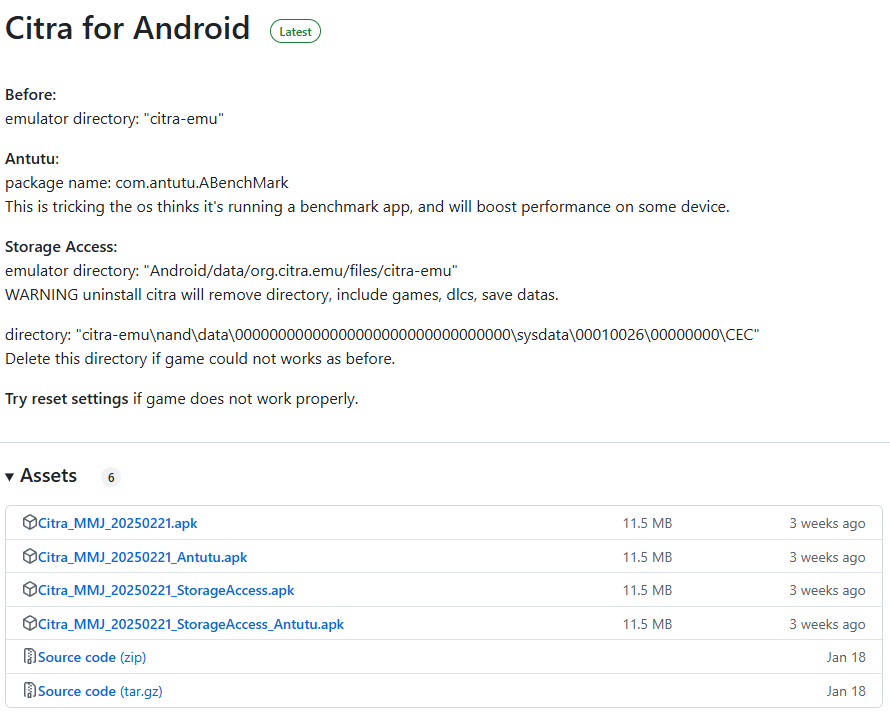
Task: Click the 'Before:' heading text
Action: [x=31, y=95]
